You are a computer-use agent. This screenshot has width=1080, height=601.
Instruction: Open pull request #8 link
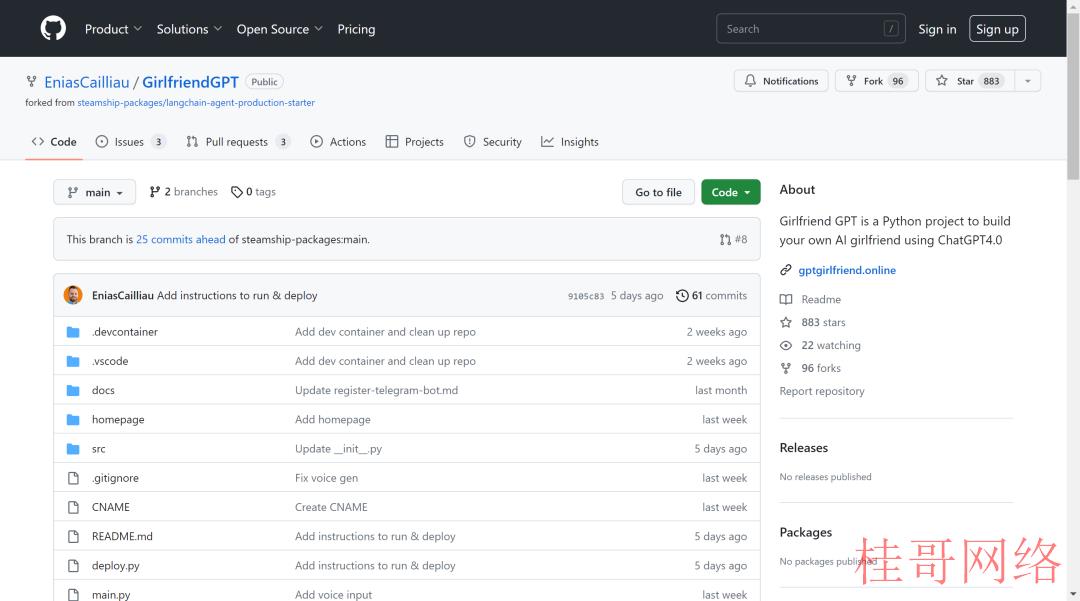(x=734, y=240)
